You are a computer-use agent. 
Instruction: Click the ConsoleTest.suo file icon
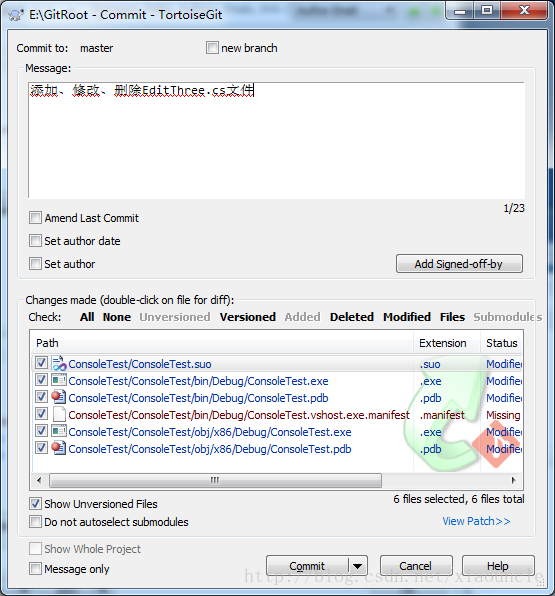point(59,363)
